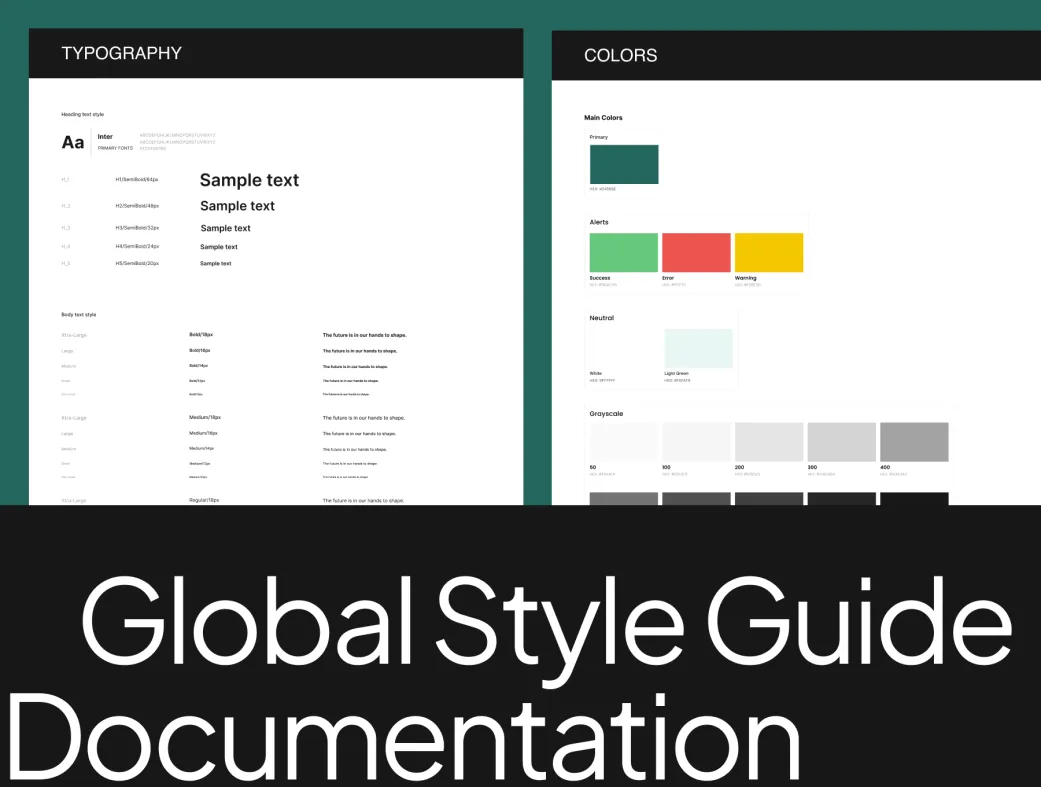Click the COLORS panel header
This screenshot has width=1041, height=787.
[620, 55]
